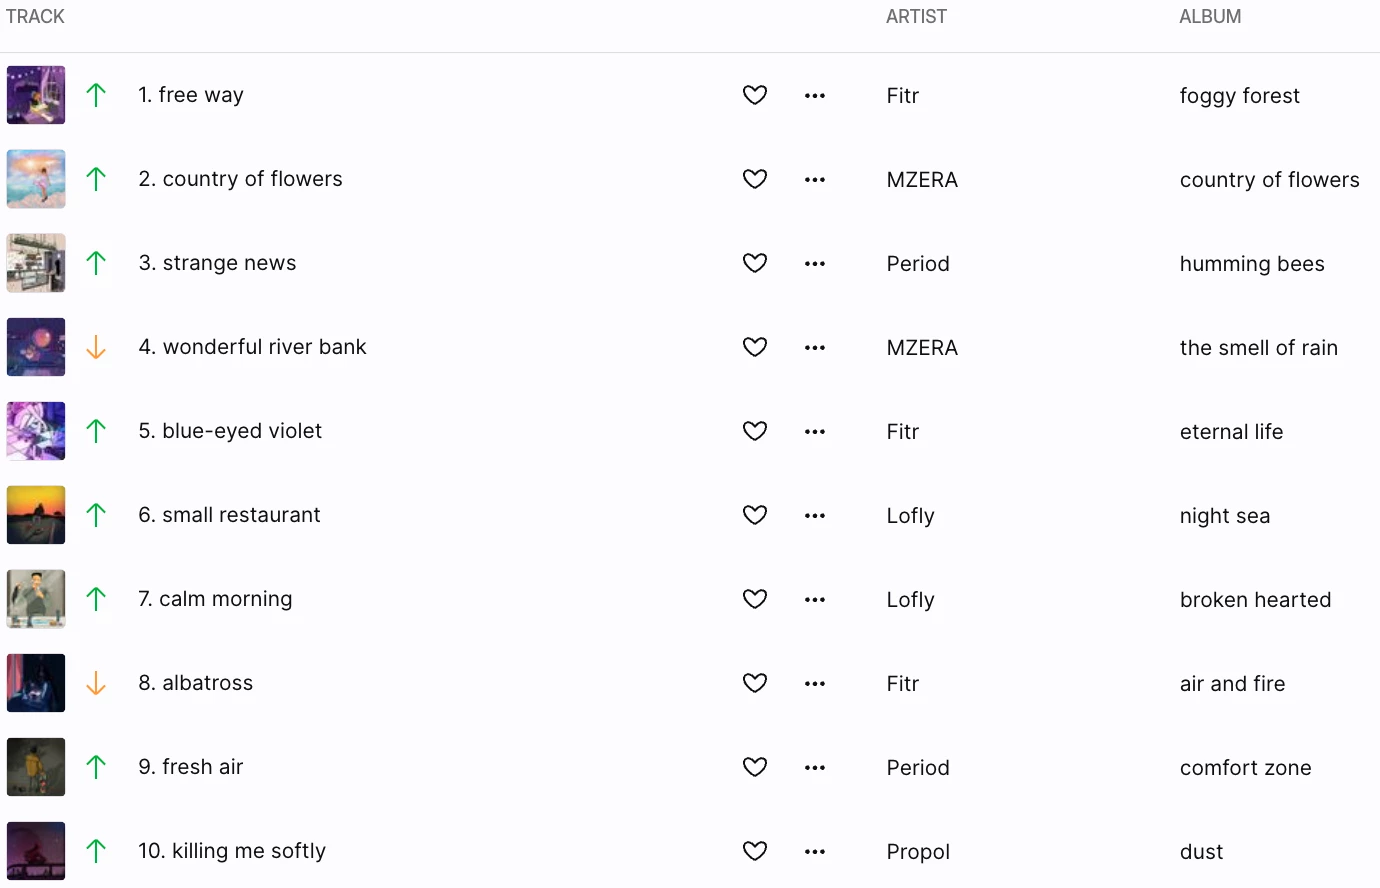
Task: Click the 'calm morning' album art thumbnail
Action: tap(36, 599)
